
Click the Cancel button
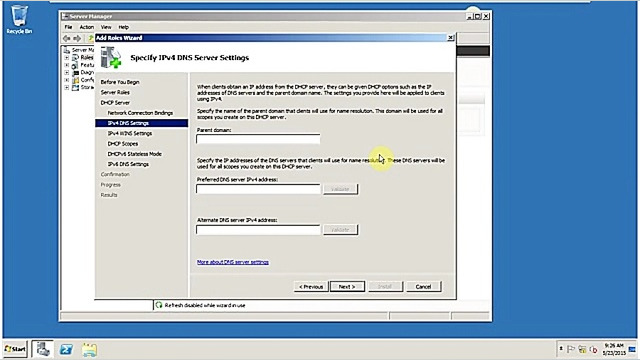coord(423,287)
